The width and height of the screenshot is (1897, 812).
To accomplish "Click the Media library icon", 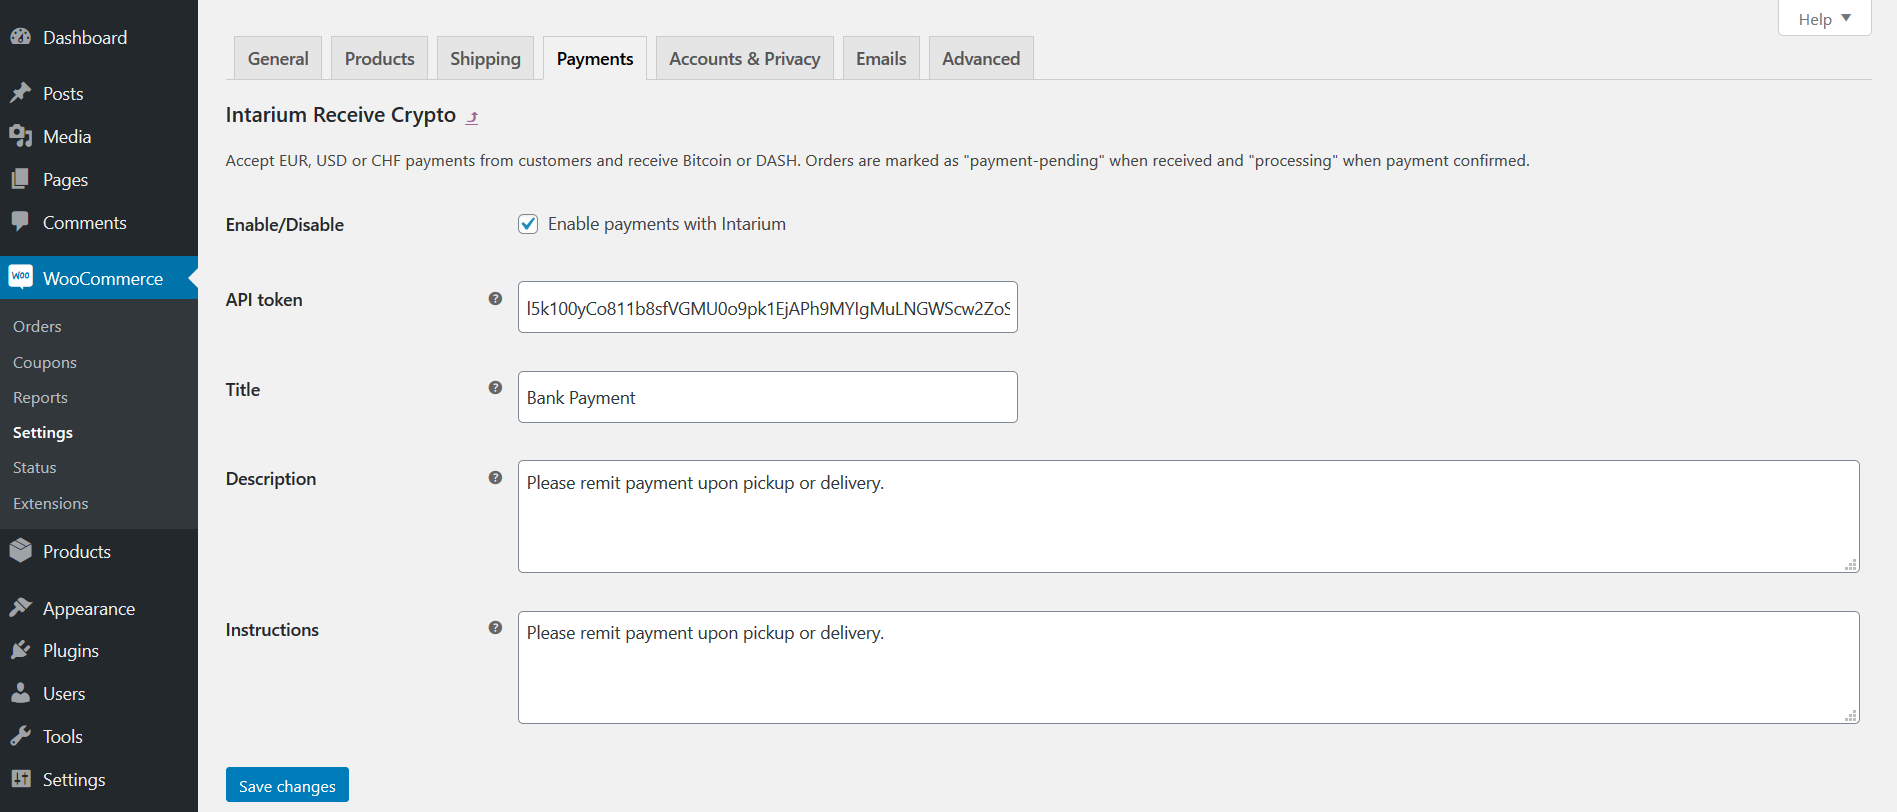I will [x=20, y=136].
